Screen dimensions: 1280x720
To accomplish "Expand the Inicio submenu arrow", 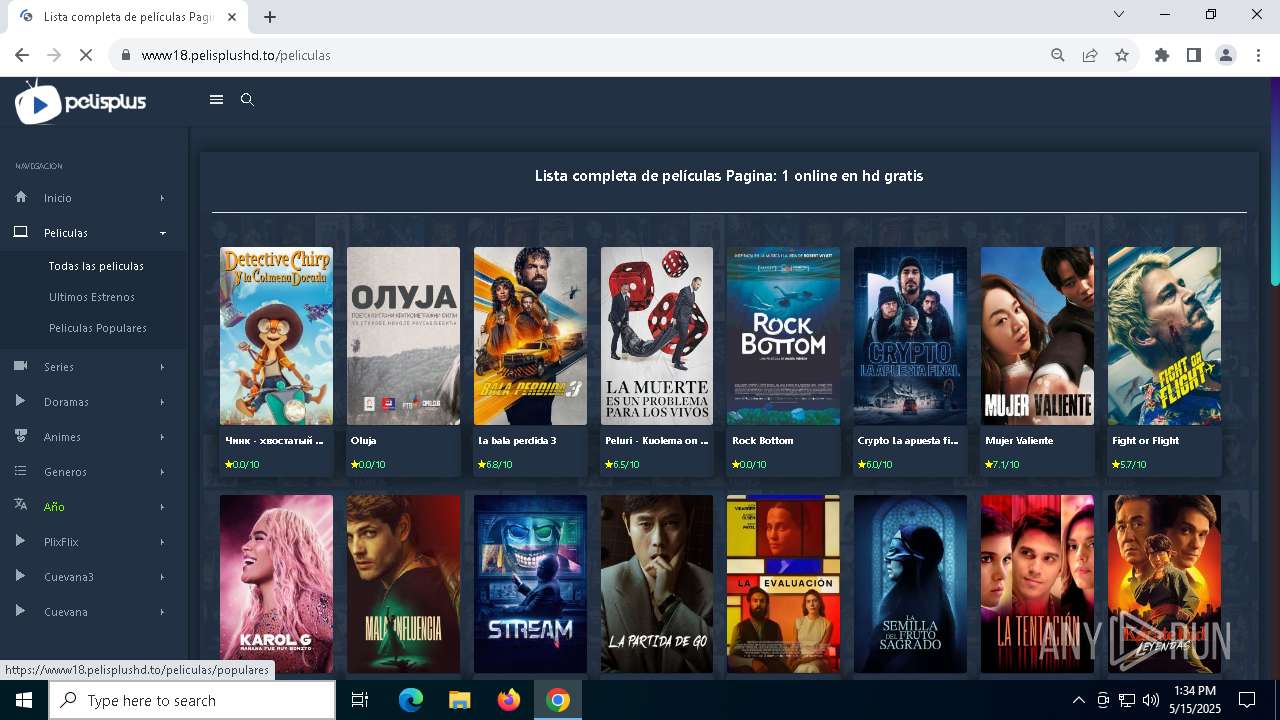I will point(162,198).
